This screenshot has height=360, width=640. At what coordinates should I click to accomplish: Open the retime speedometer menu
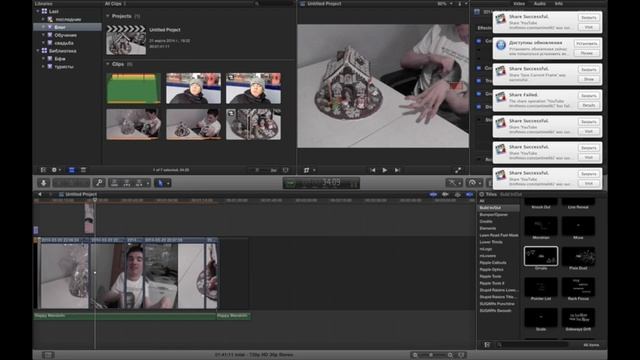click(474, 183)
